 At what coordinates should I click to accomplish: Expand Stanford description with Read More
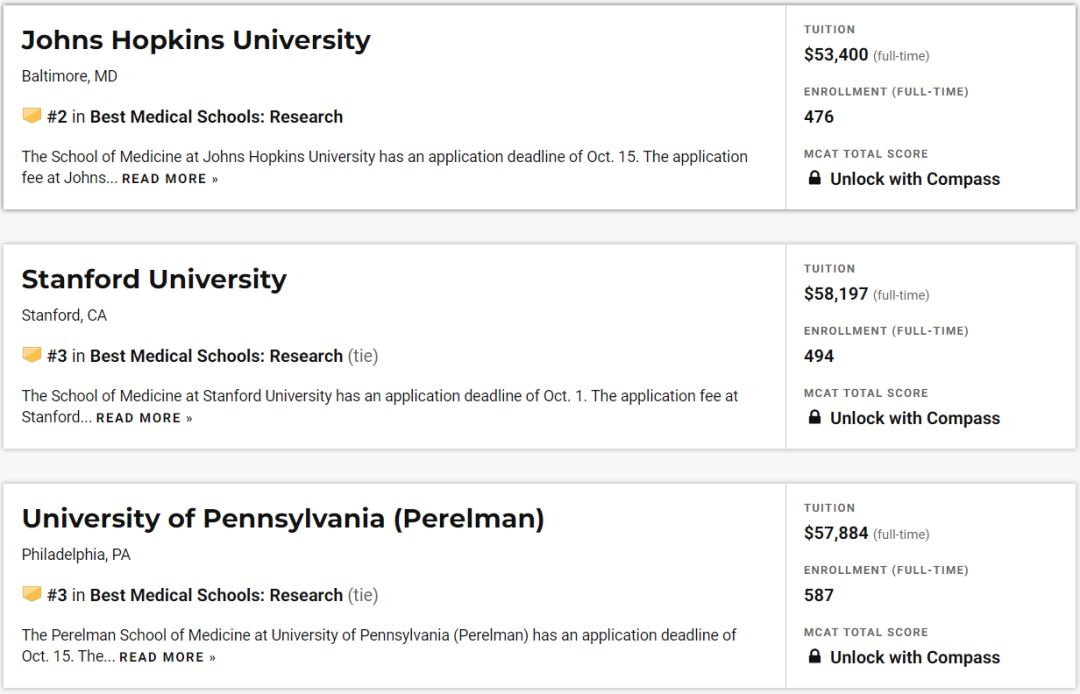(x=144, y=418)
